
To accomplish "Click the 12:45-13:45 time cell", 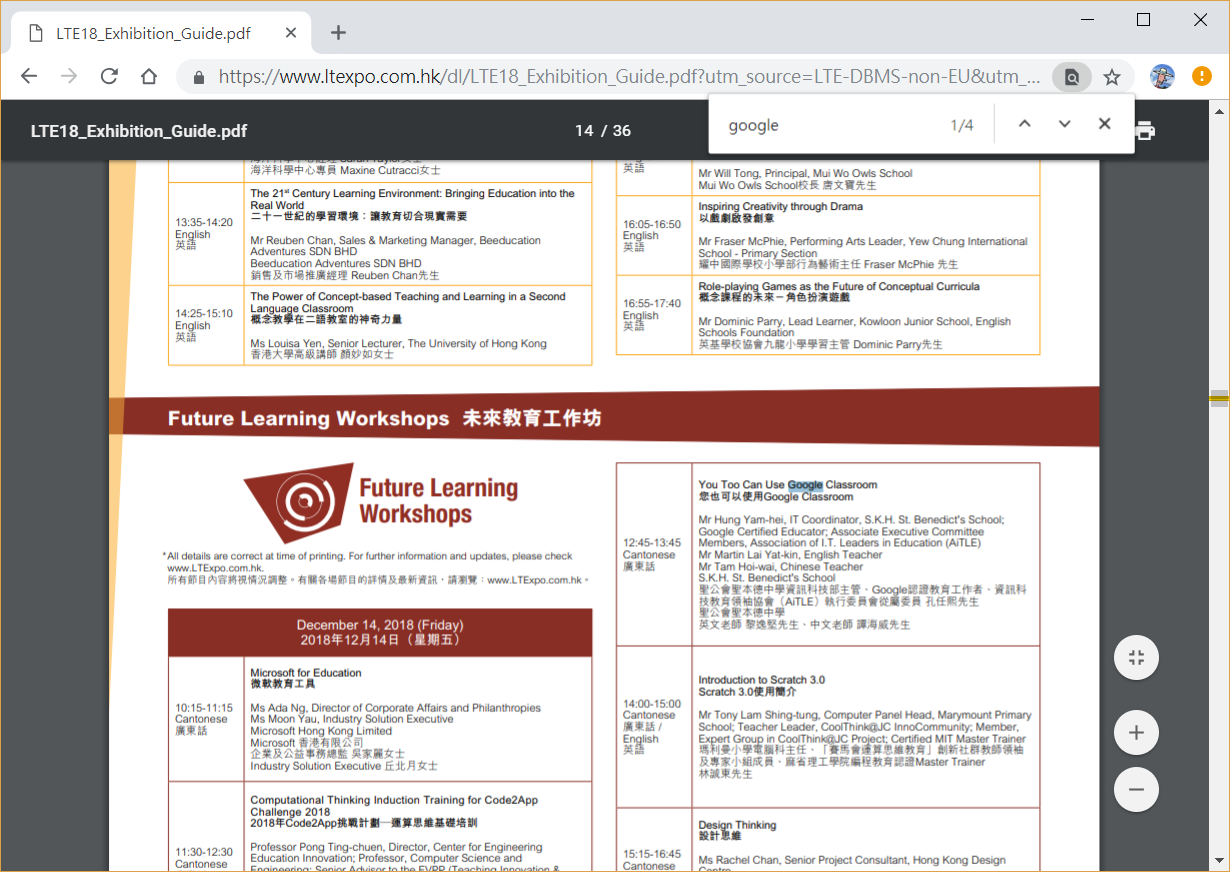I will point(652,555).
